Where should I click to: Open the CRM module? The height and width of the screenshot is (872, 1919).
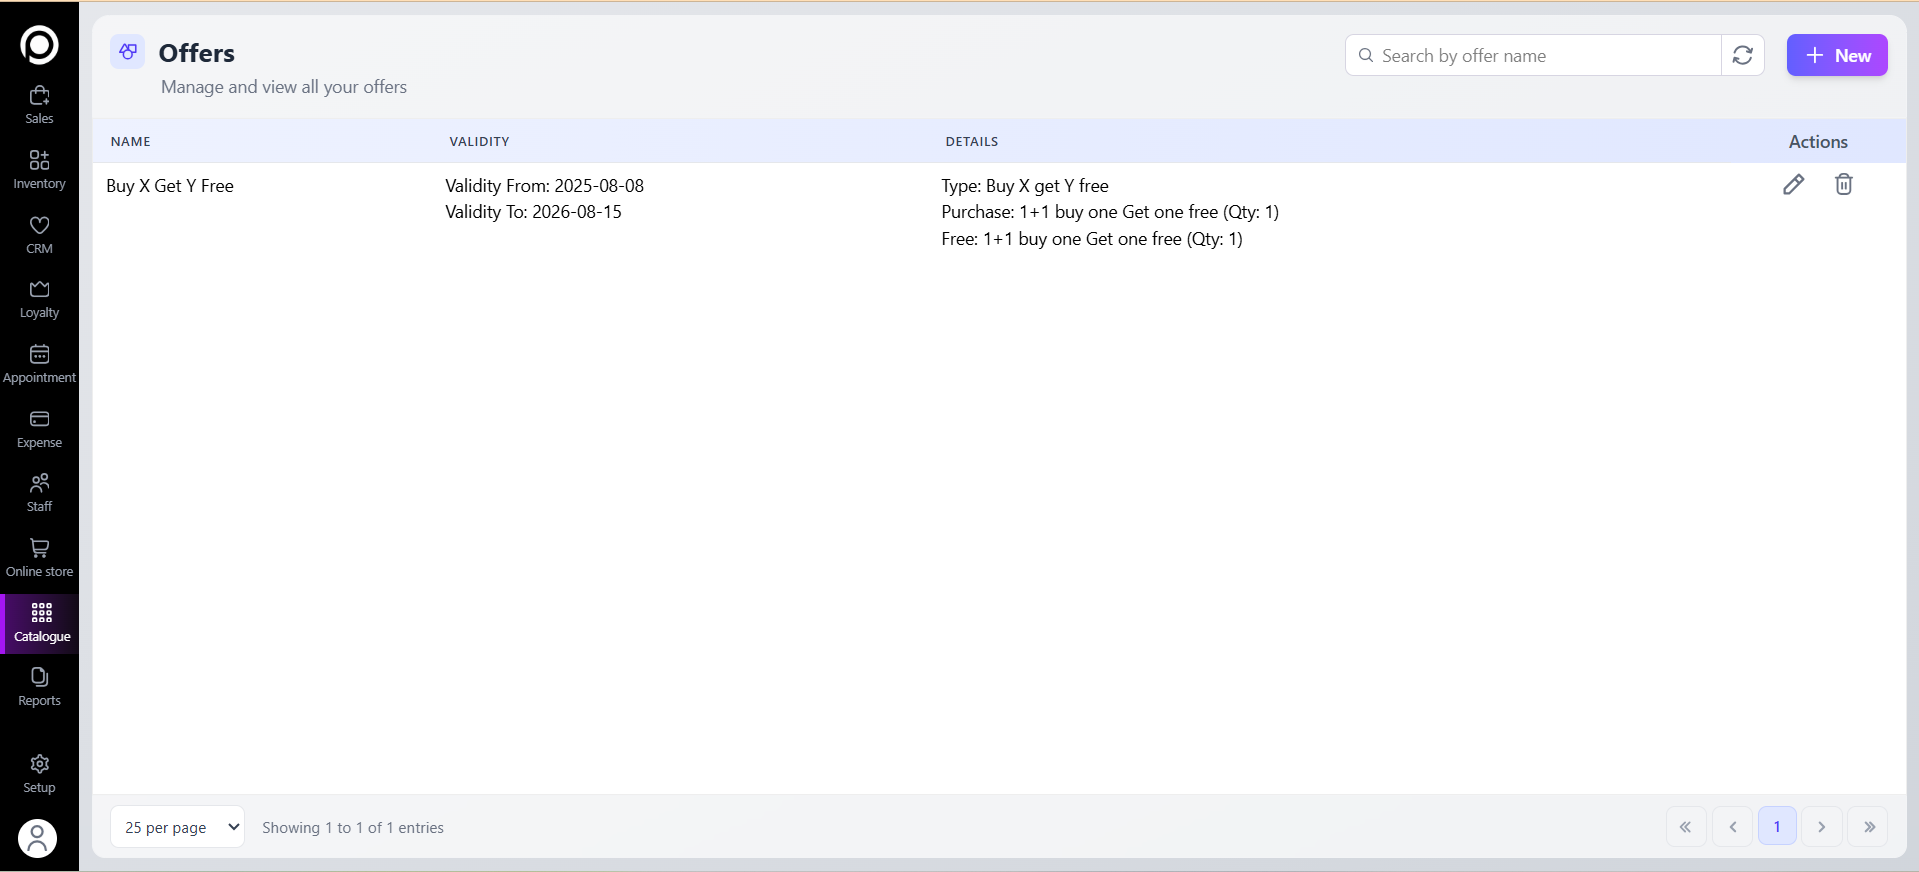pos(39,235)
